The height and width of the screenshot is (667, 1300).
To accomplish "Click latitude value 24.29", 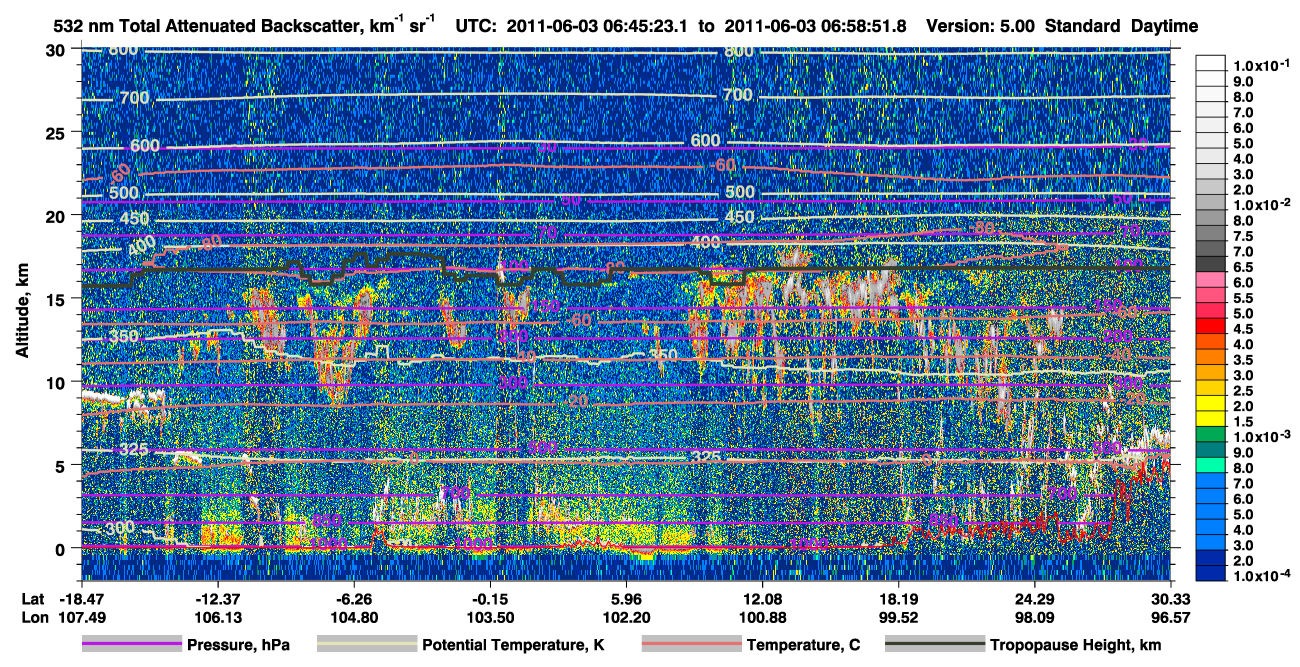I will click(1035, 598).
